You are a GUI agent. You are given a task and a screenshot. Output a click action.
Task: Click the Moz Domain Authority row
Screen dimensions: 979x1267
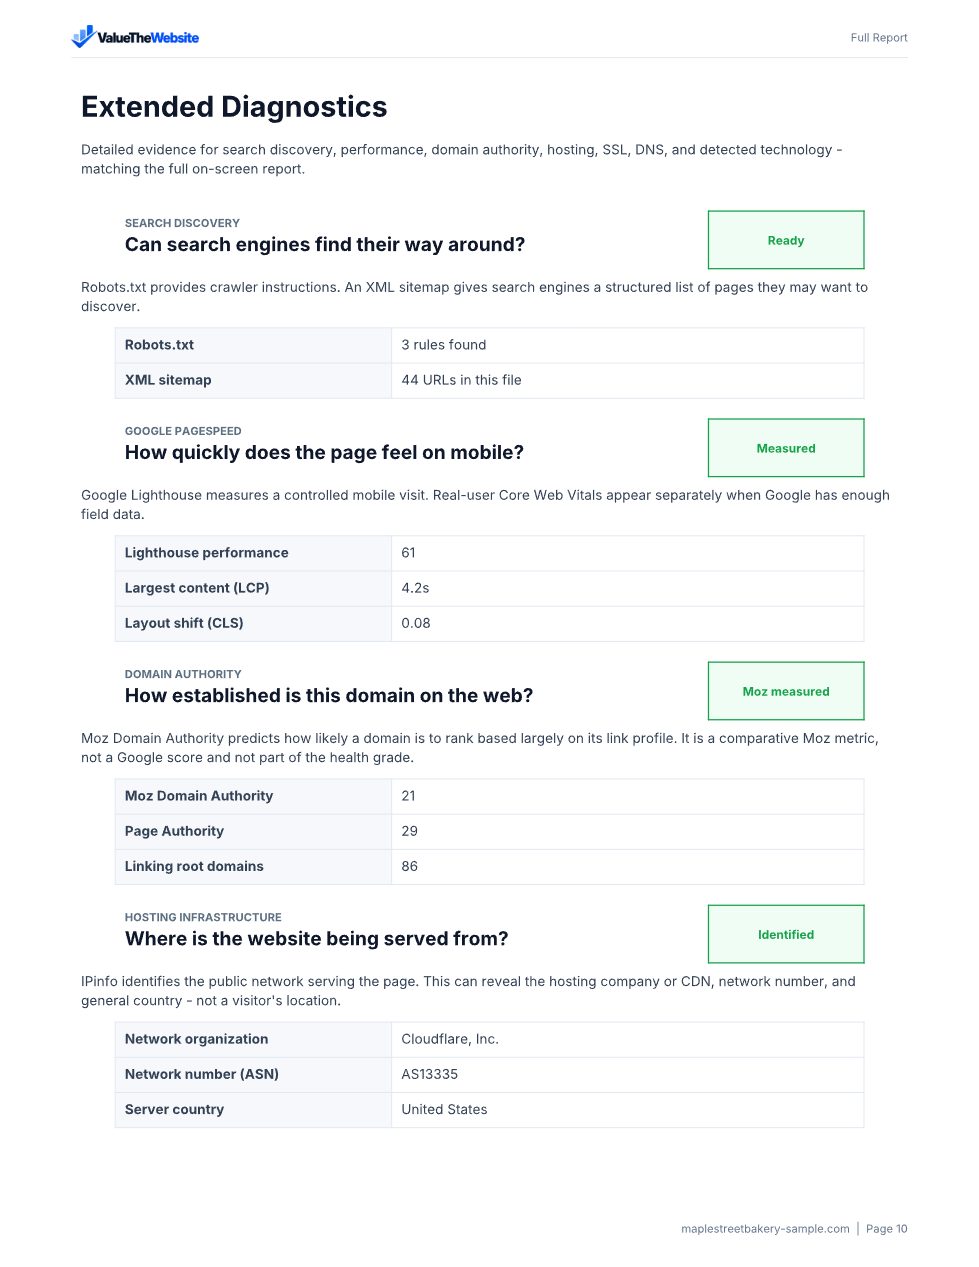tap(489, 796)
